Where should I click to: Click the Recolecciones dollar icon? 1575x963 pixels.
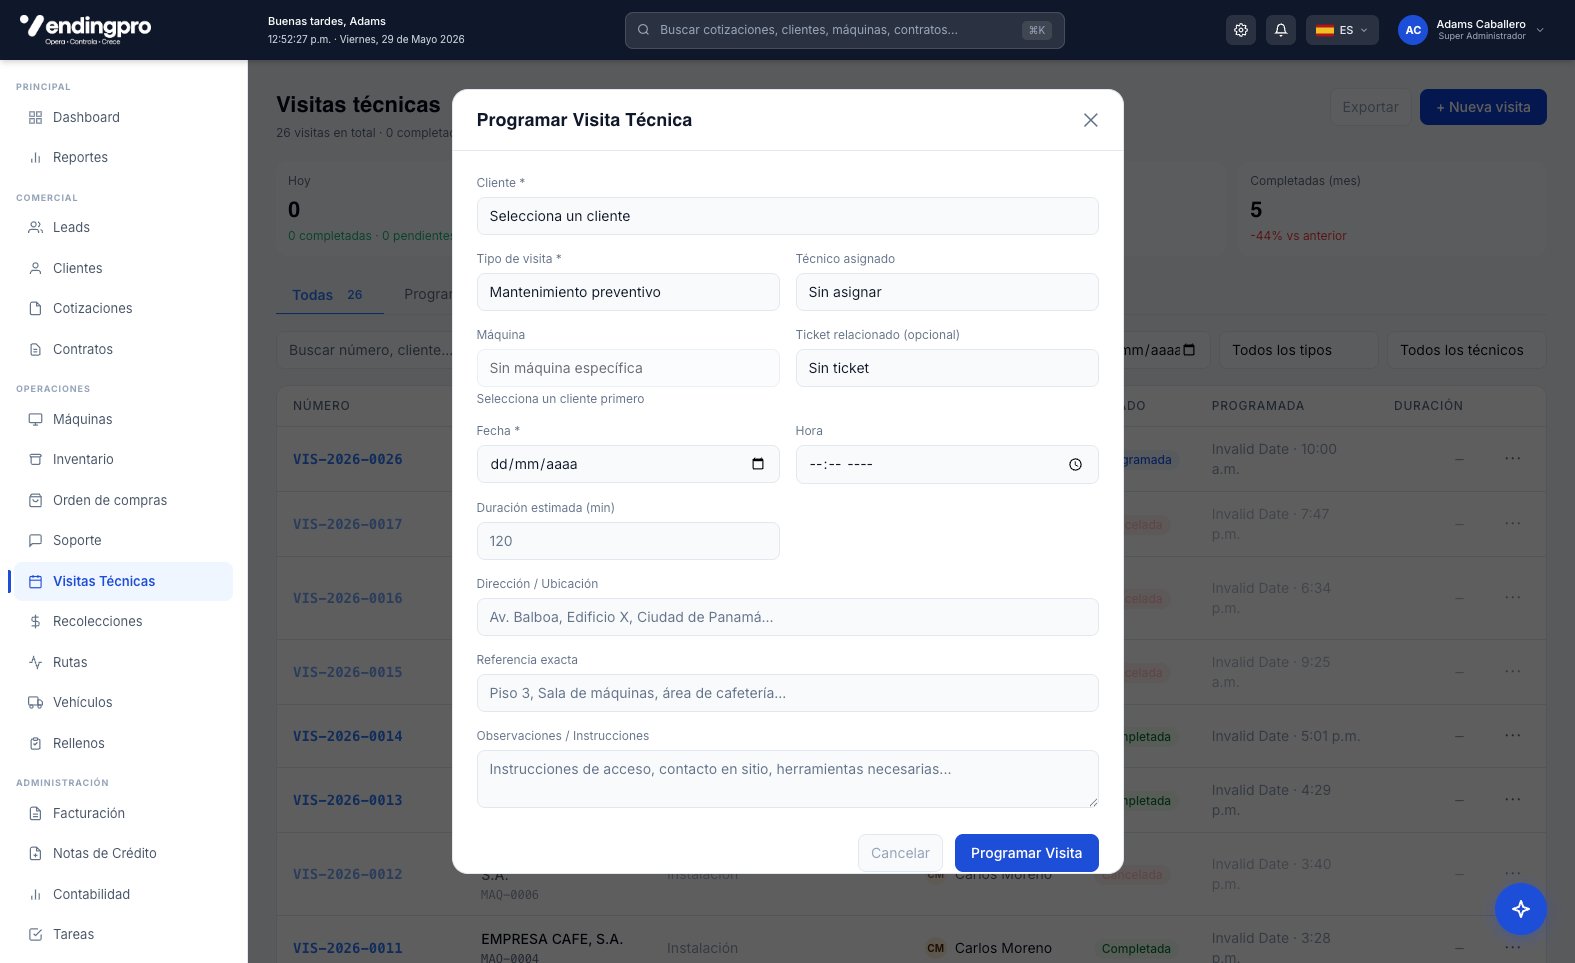point(35,621)
